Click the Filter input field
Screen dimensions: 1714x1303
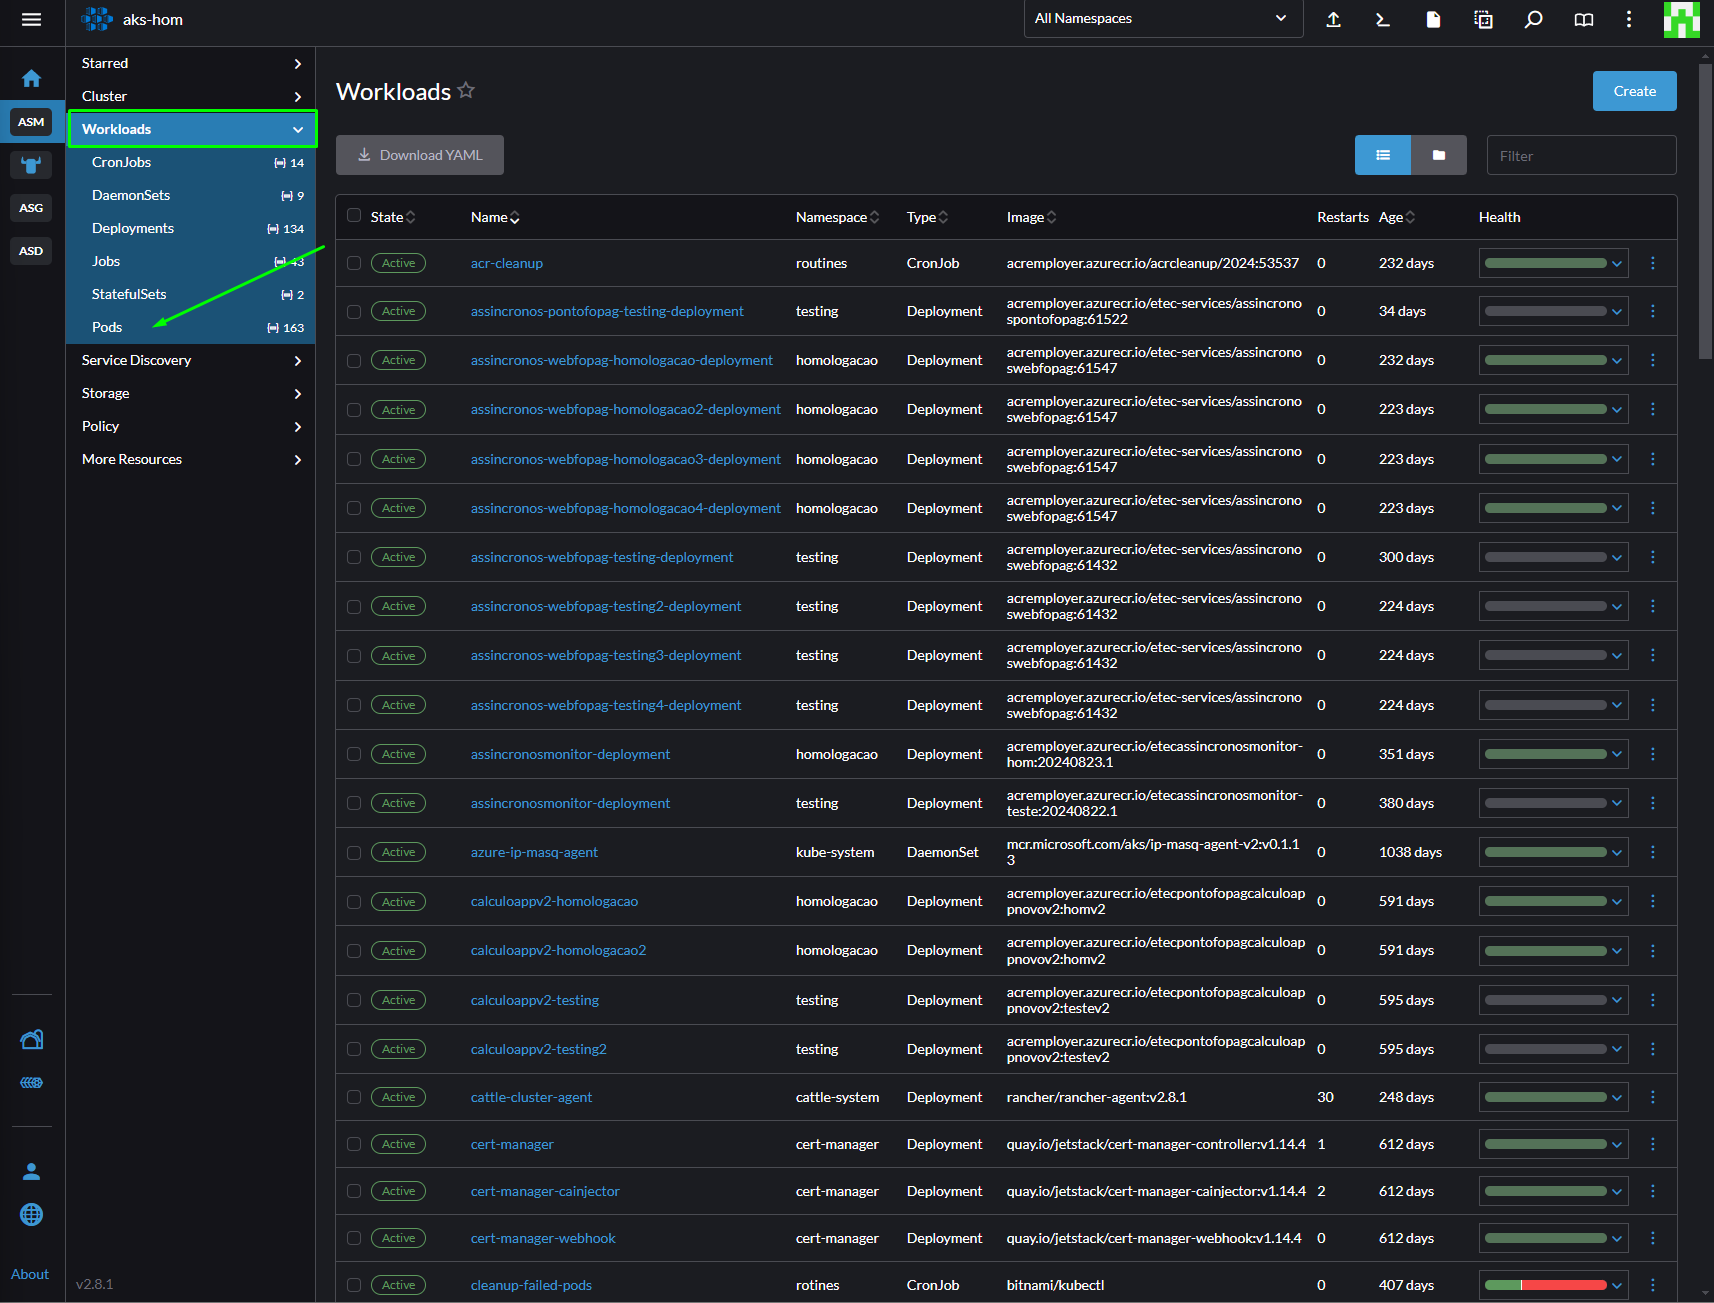(1581, 155)
